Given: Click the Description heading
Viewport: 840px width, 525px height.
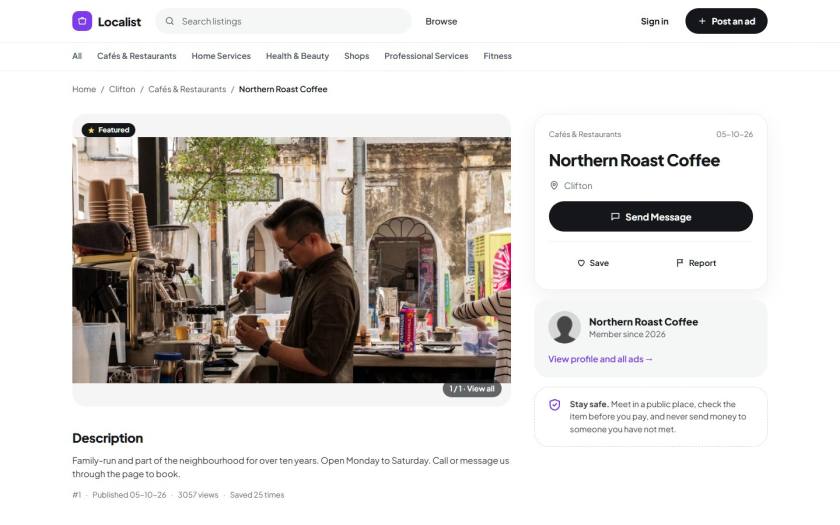Looking at the screenshot, I should pos(108,438).
